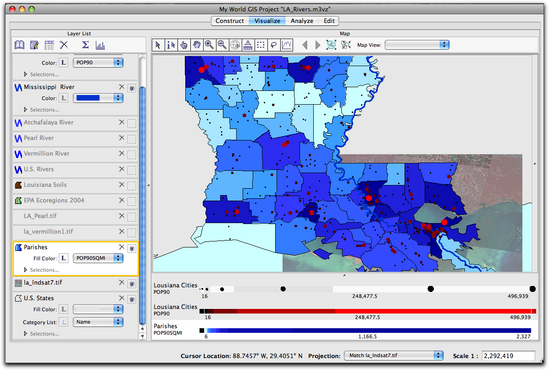This screenshot has width=549, height=370.
Task: Switch to the Analyze tab
Action: tap(302, 21)
